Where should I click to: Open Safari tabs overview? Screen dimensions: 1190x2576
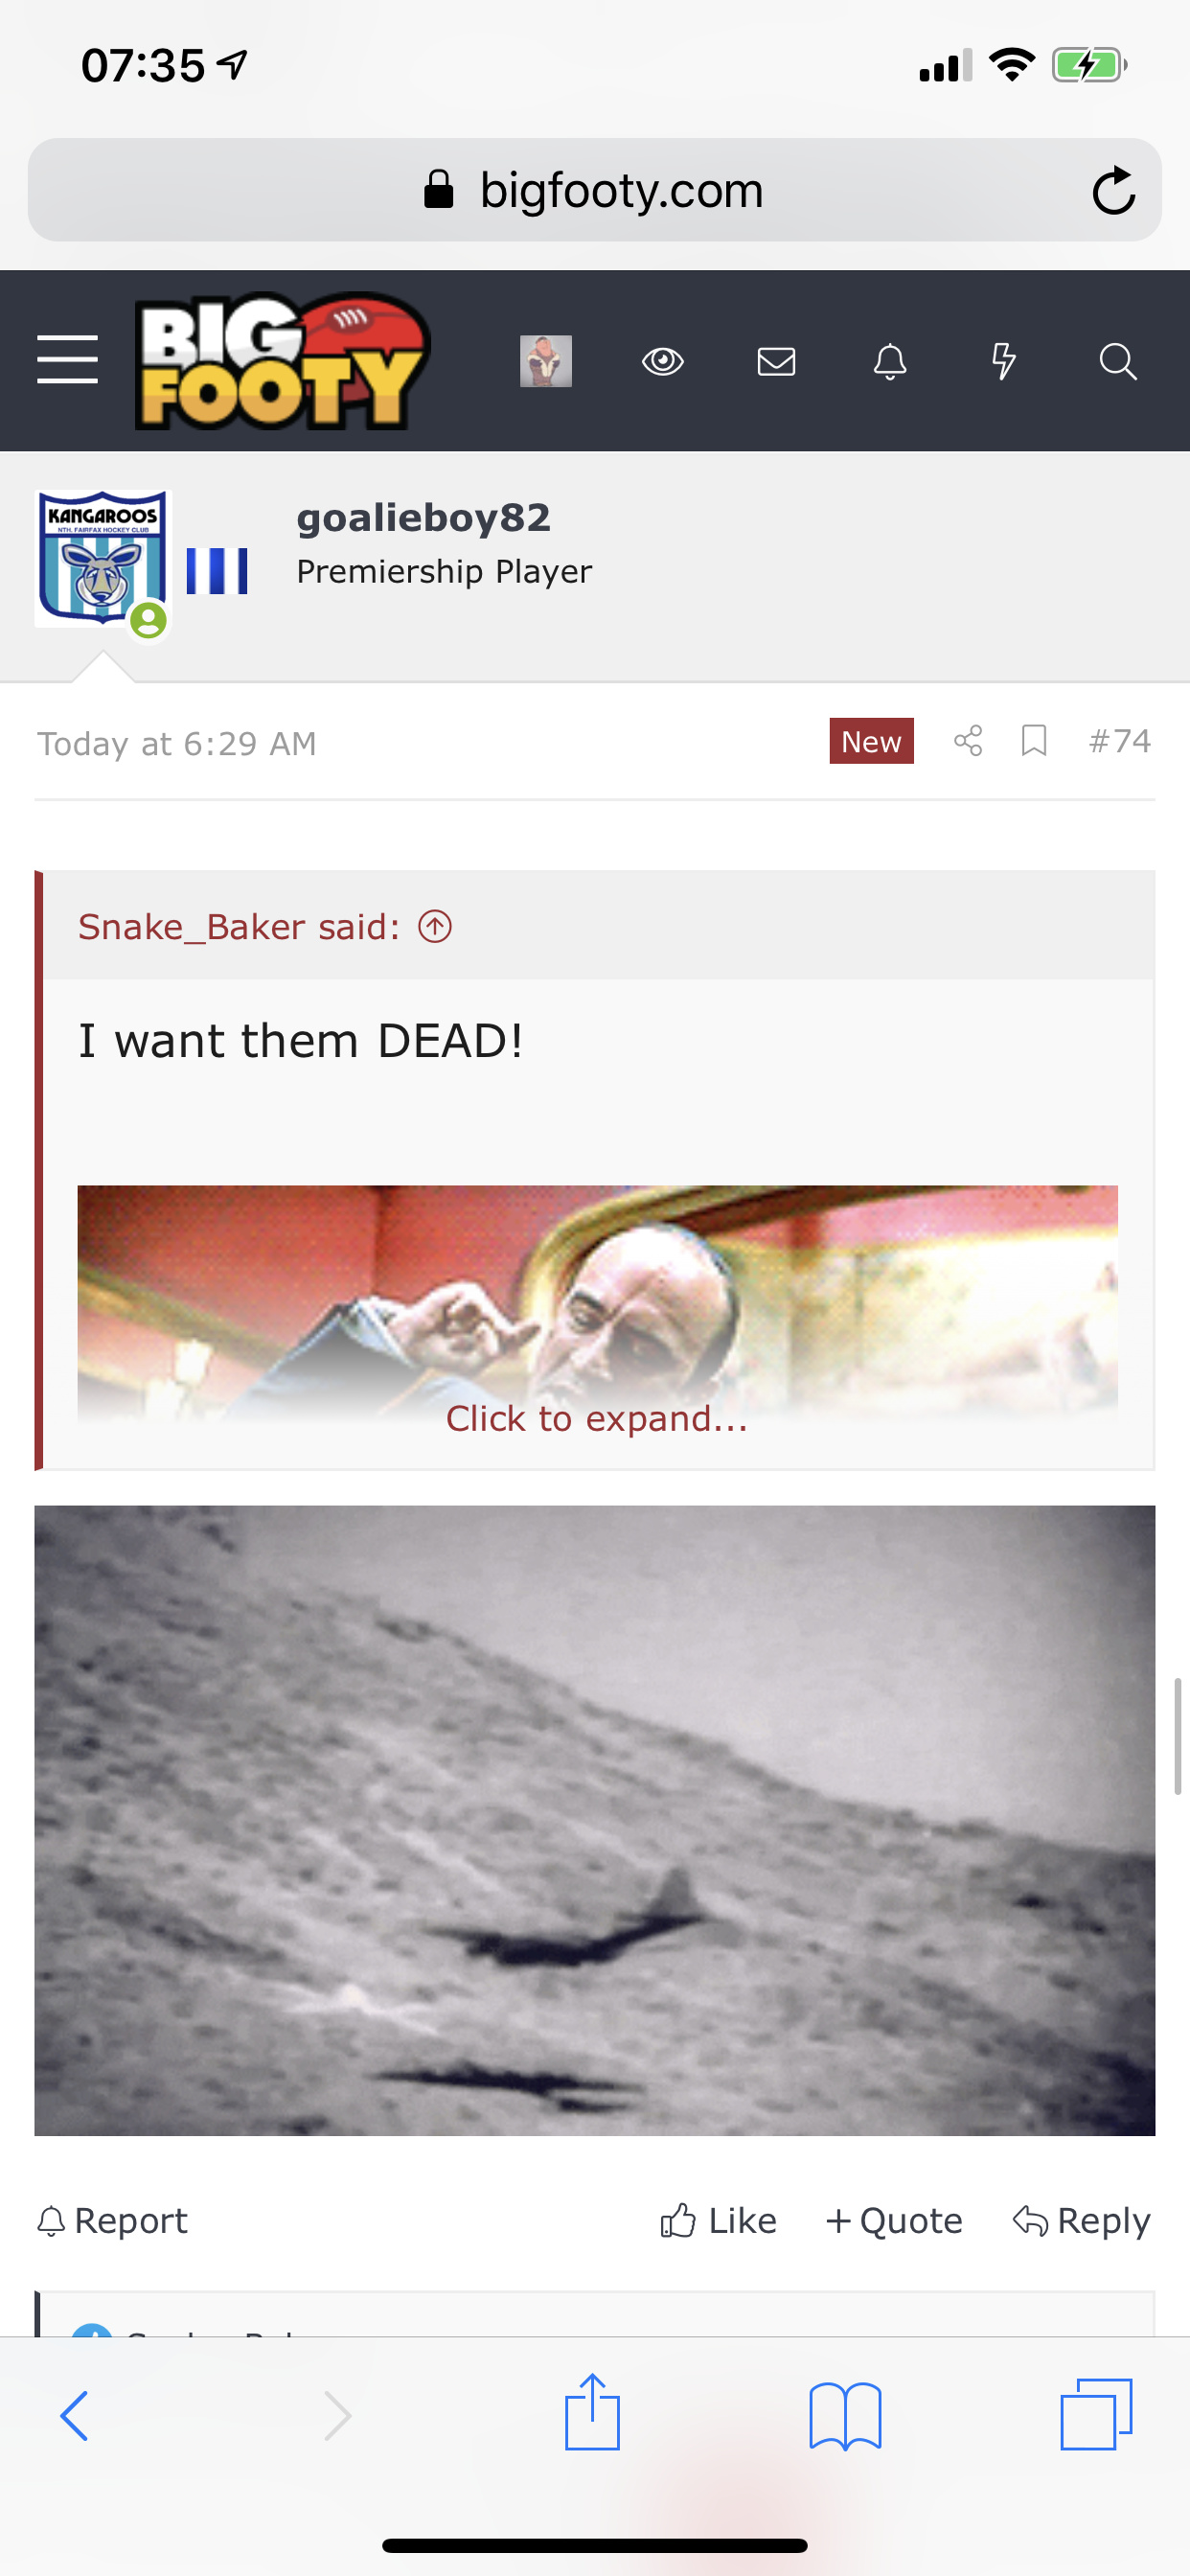coord(1096,2414)
